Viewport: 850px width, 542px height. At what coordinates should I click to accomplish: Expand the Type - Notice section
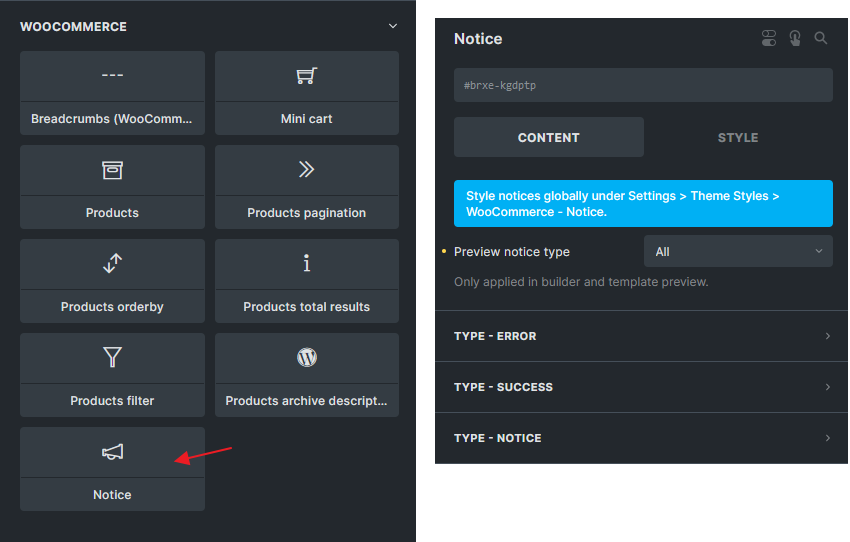coord(642,438)
